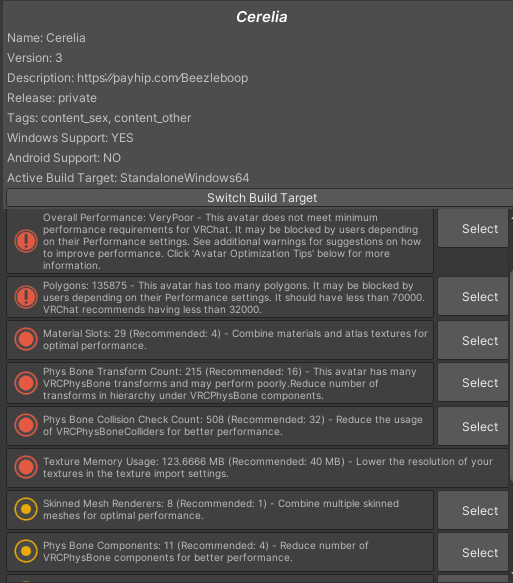Click Switch Build Target button
Image resolution: width=513 pixels, height=583 pixels.
[260, 198]
